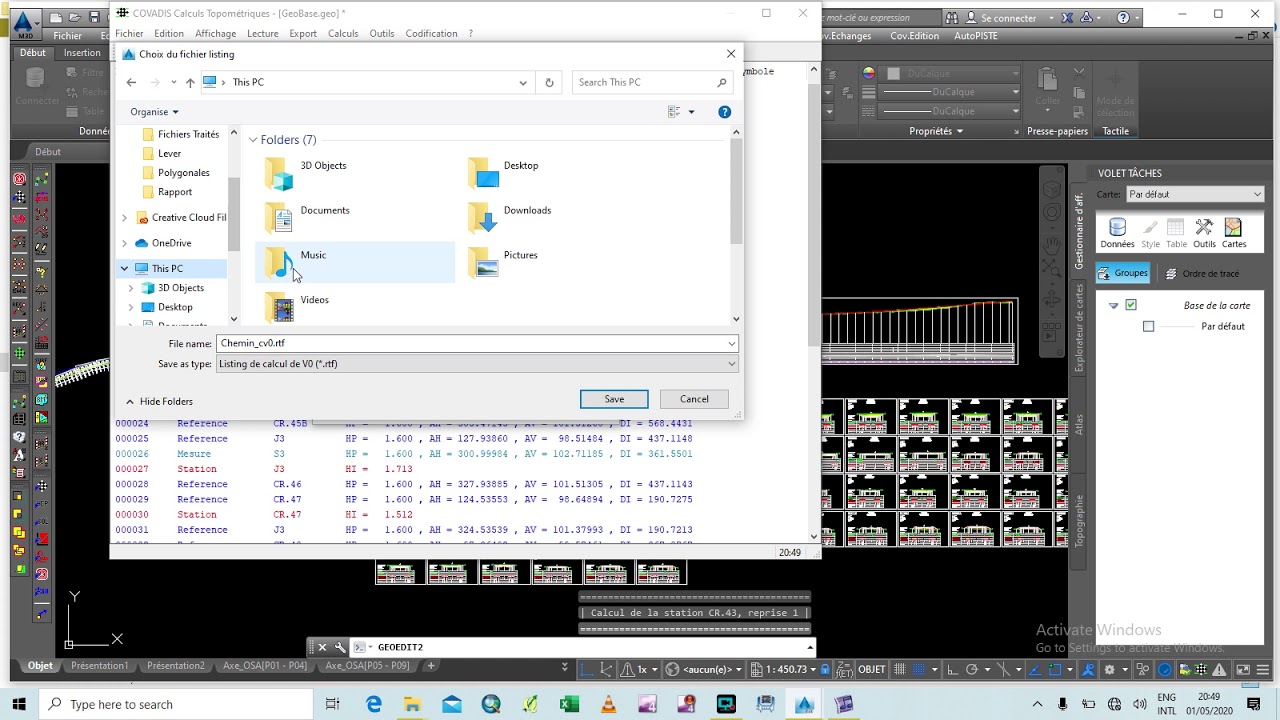Uncheck Base de la carte checkbox
1280x720 pixels.
[x=1131, y=305]
